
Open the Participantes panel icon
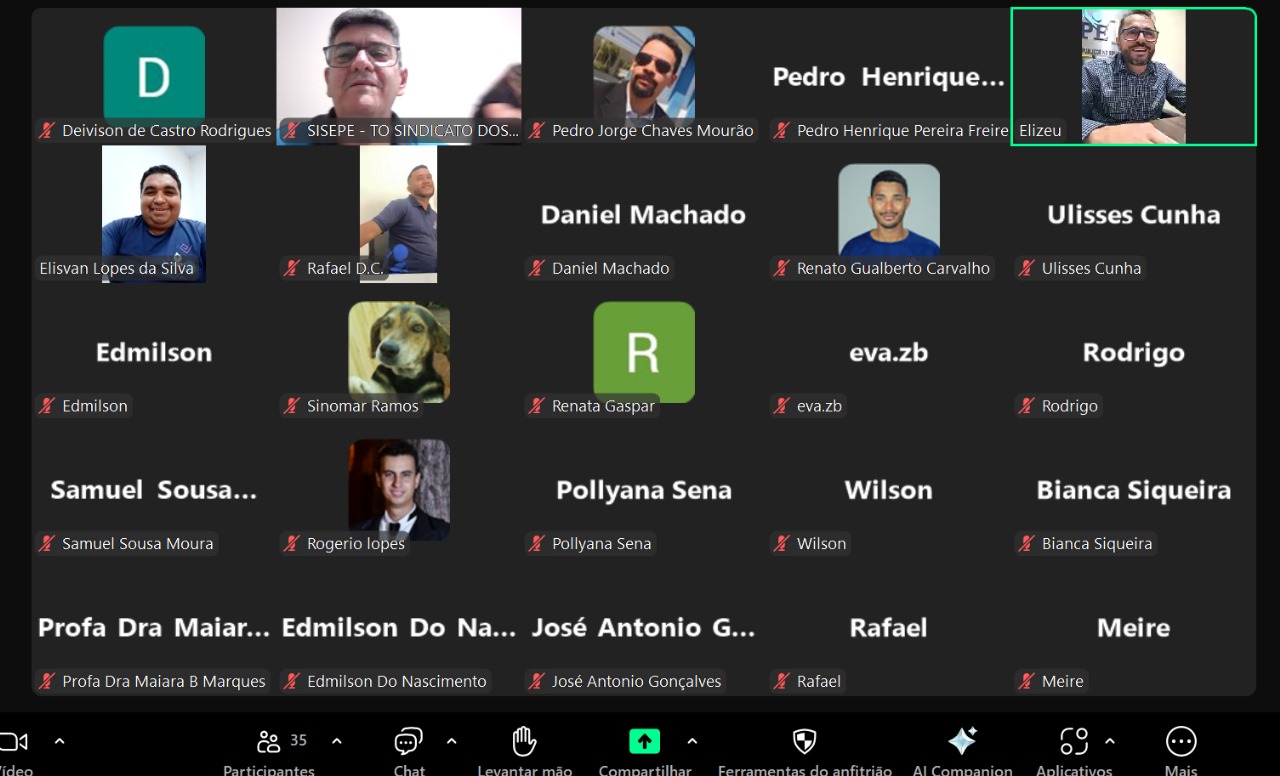click(x=268, y=741)
